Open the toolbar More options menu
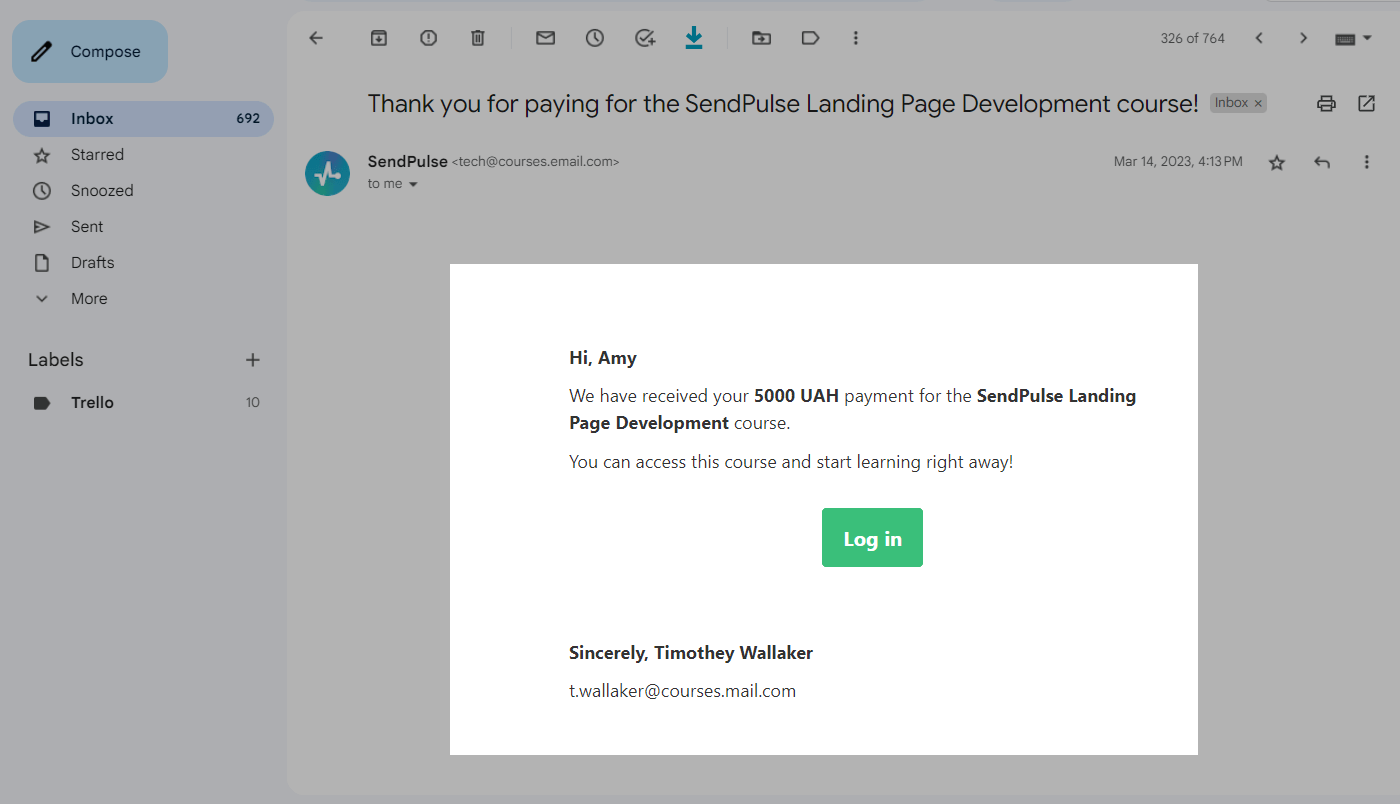Viewport: 1400px width, 804px height. [855, 38]
